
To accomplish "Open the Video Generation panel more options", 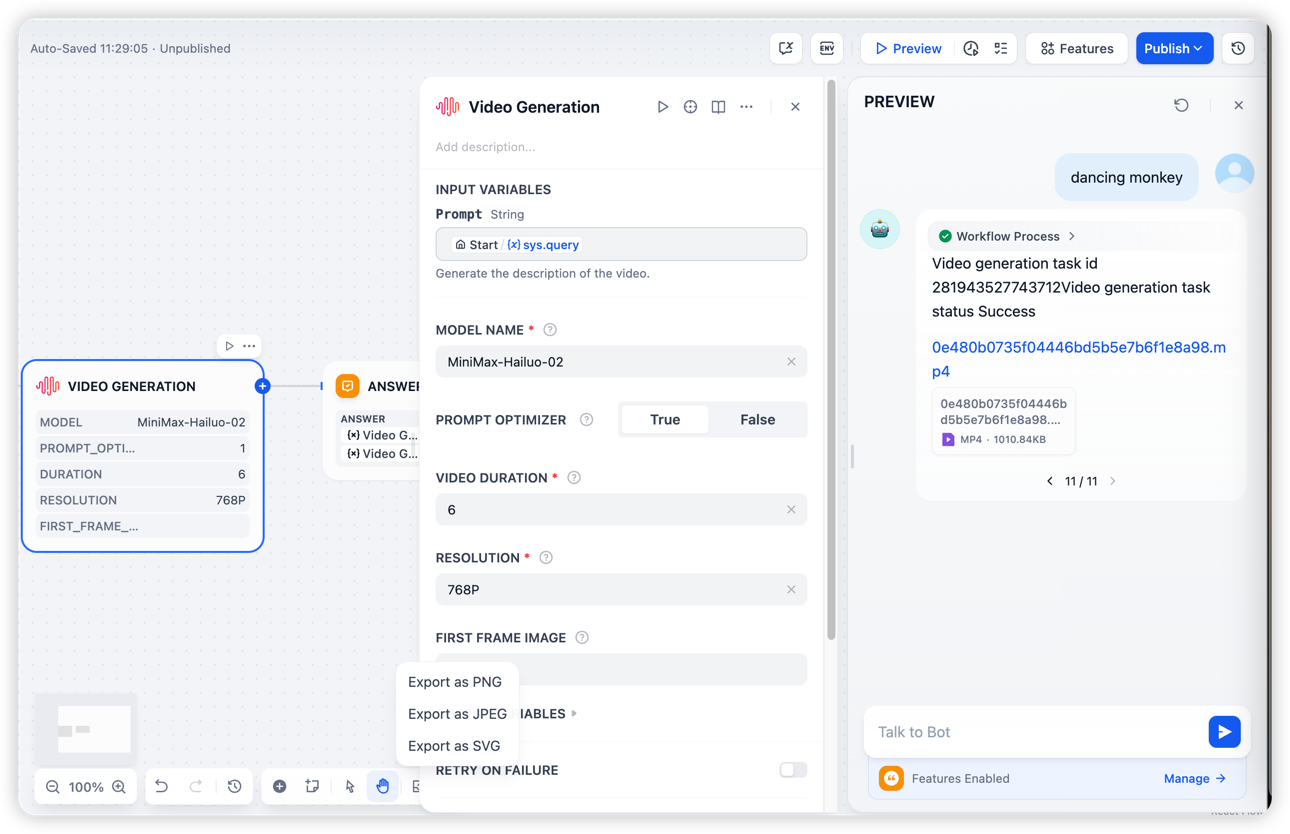I will click(x=746, y=107).
